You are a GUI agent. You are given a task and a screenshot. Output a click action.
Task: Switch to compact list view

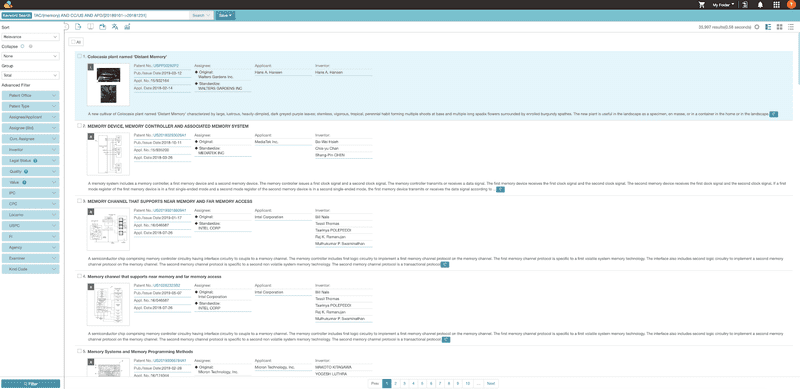click(x=791, y=27)
